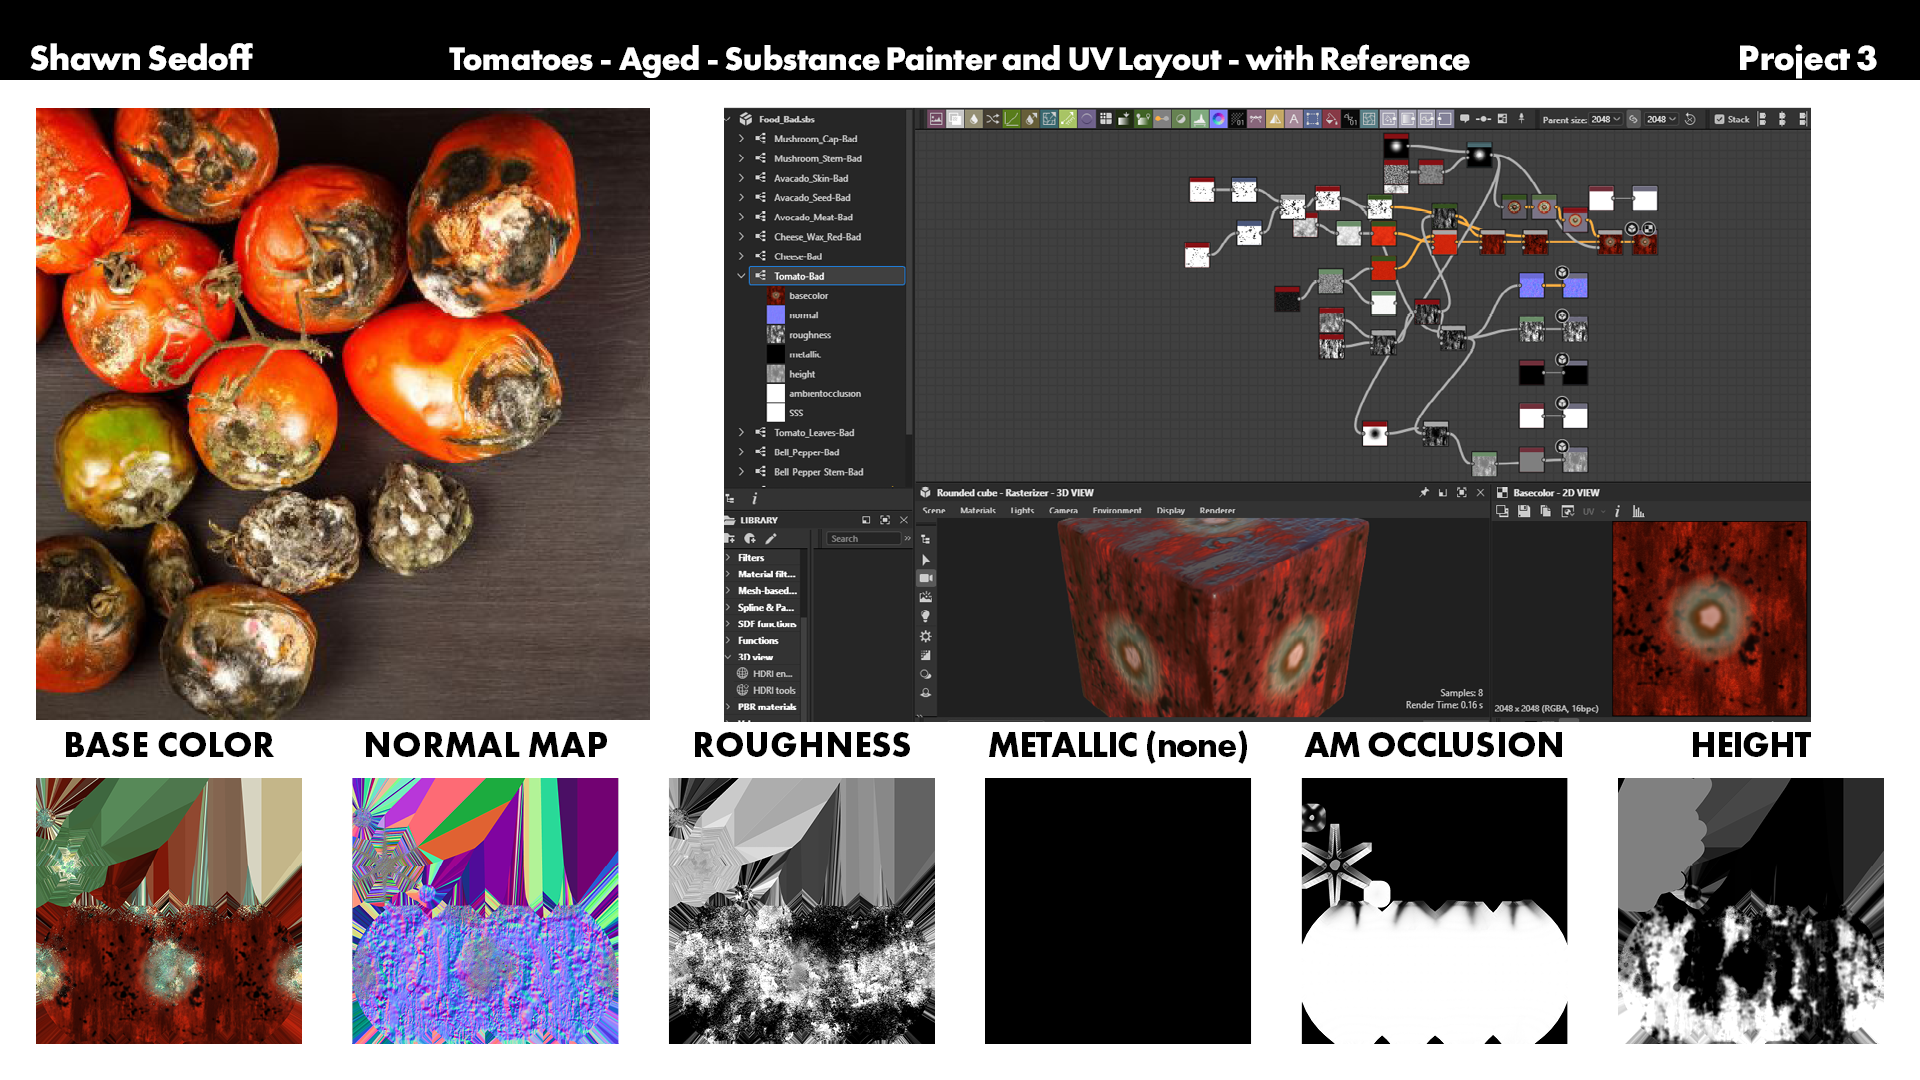Add a Transform 2D node from the toolbar
Viewport: 1920px width, 1080px height.
(x=1312, y=119)
